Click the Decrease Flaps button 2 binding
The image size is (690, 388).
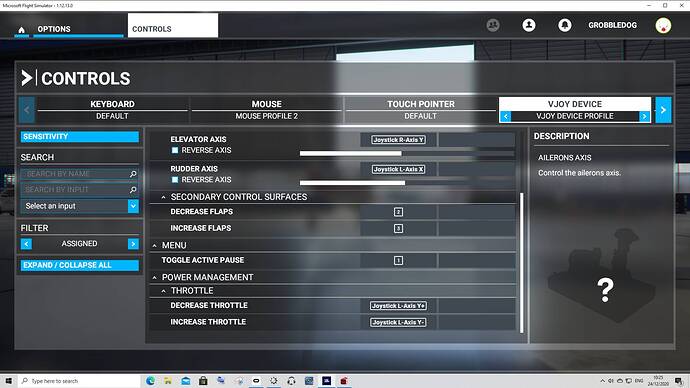point(398,212)
